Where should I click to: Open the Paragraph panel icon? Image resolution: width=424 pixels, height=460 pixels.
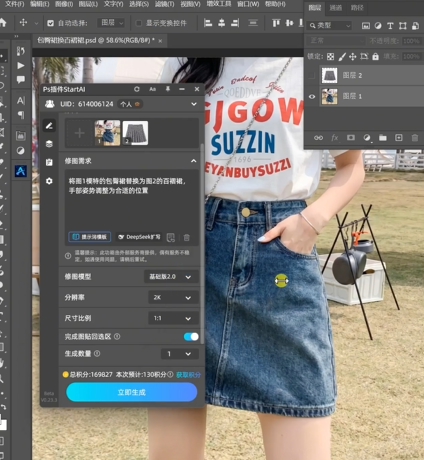click(x=21, y=115)
